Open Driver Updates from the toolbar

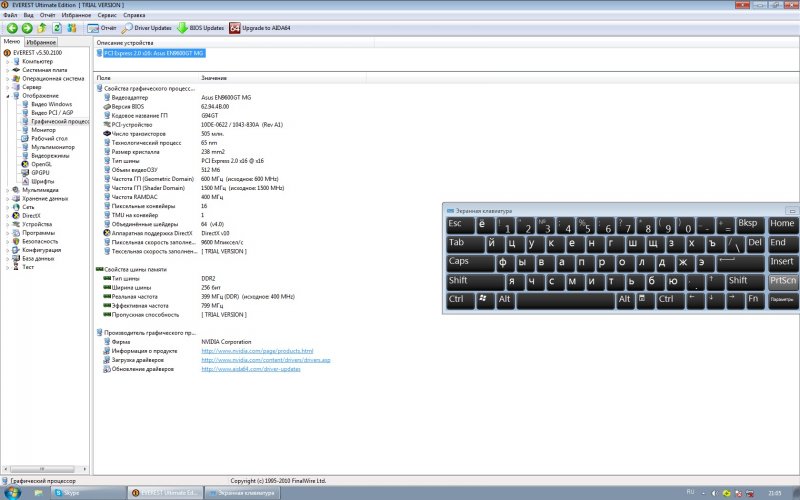pyautogui.click(x=147, y=28)
